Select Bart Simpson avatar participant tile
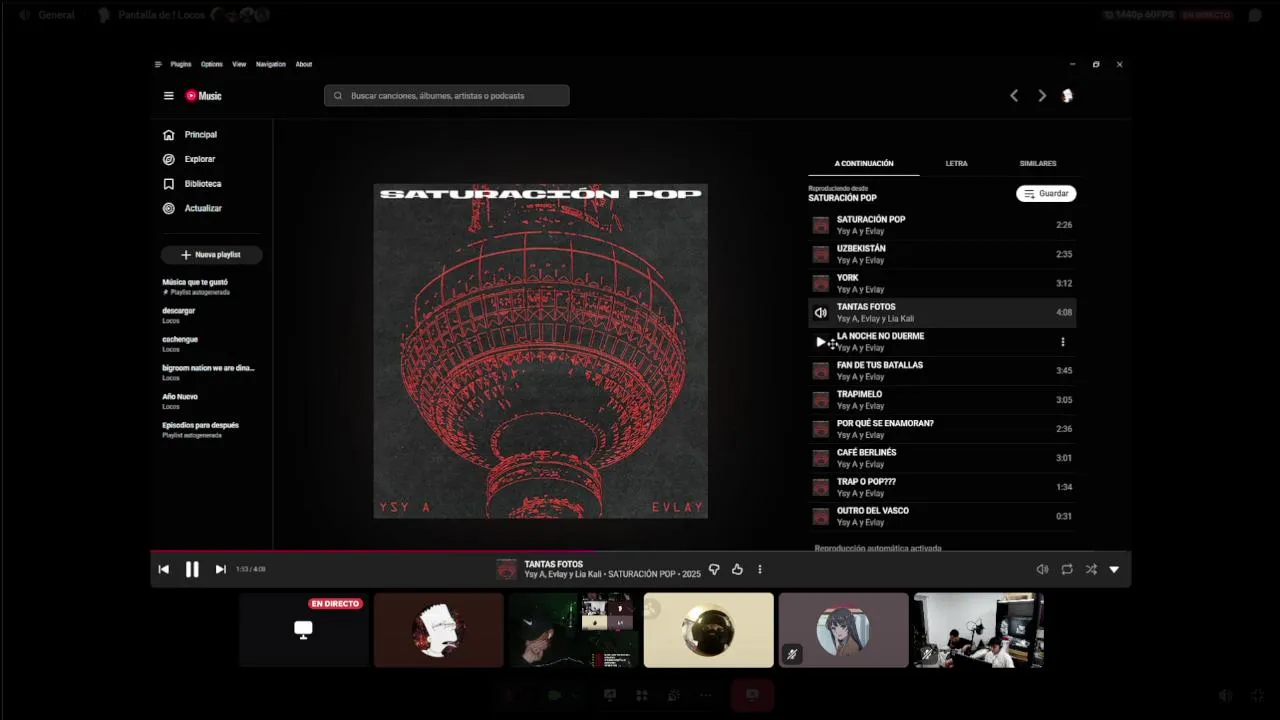Viewport: 1280px width, 720px height. (438, 630)
